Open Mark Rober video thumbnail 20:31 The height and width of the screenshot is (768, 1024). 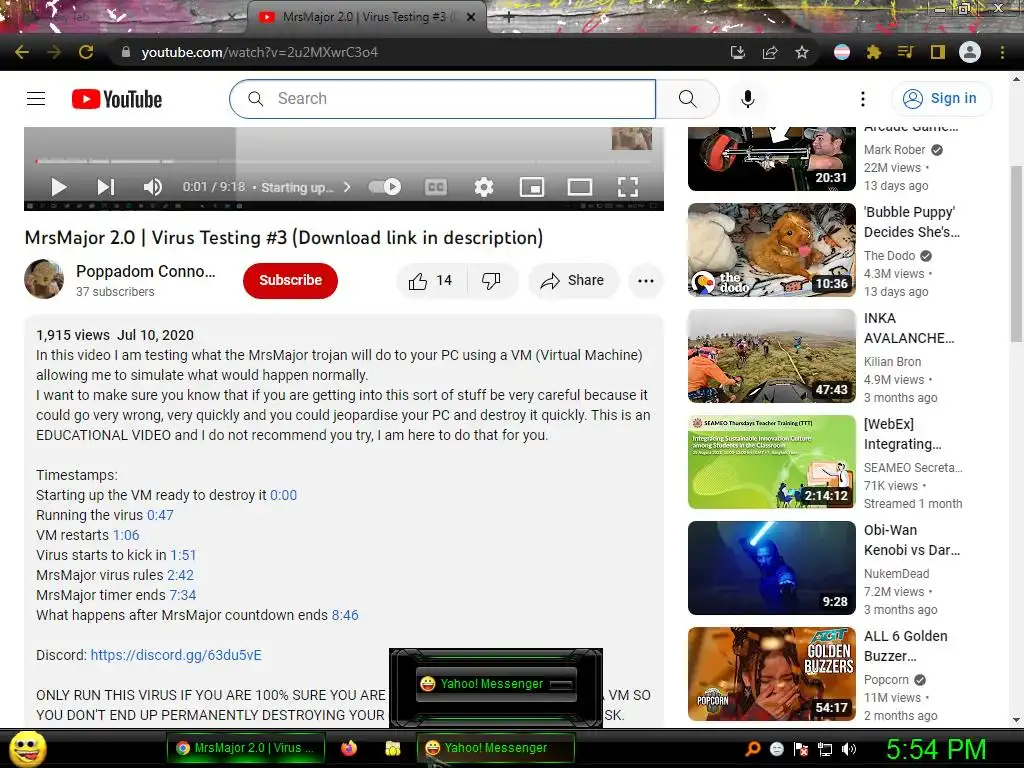(x=772, y=159)
